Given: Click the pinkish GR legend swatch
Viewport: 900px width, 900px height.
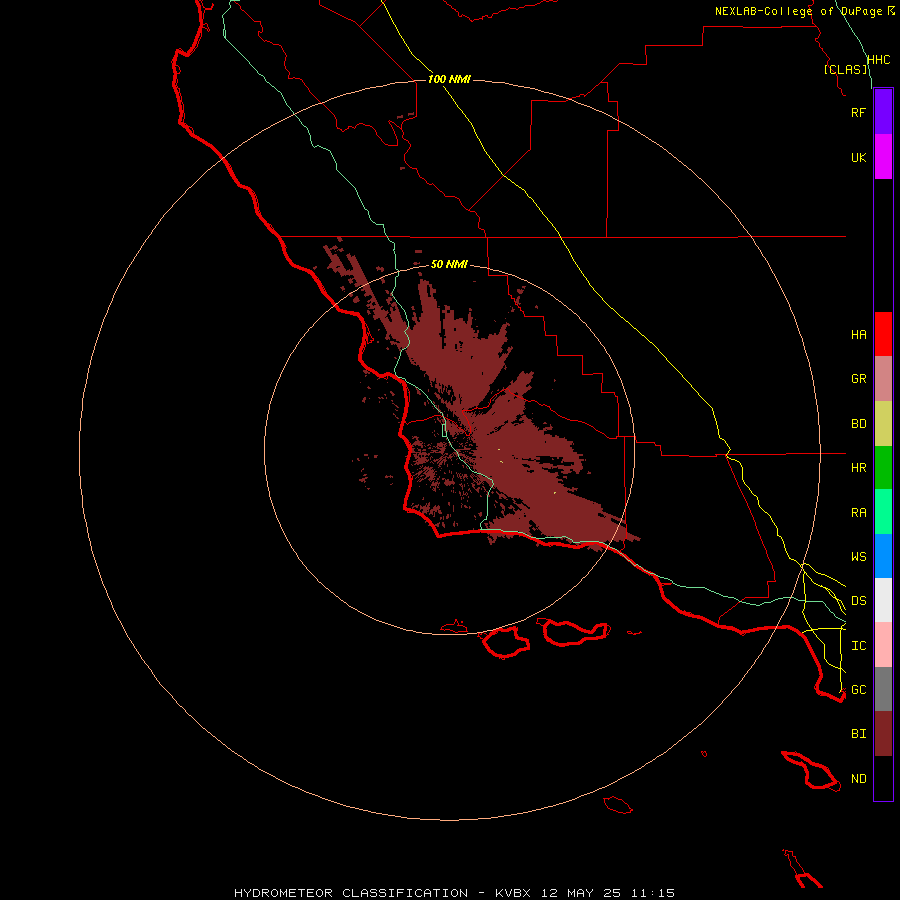Looking at the screenshot, I should pos(883,379).
